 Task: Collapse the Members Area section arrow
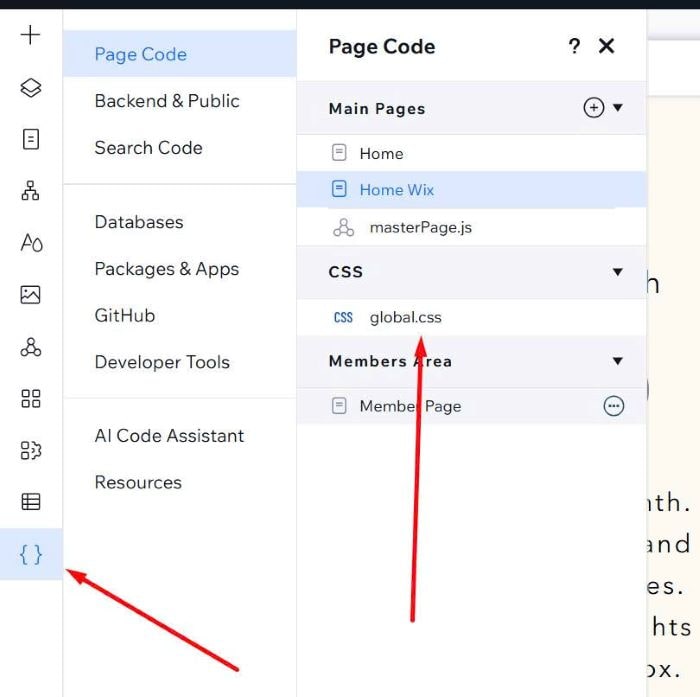click(618, 361)
